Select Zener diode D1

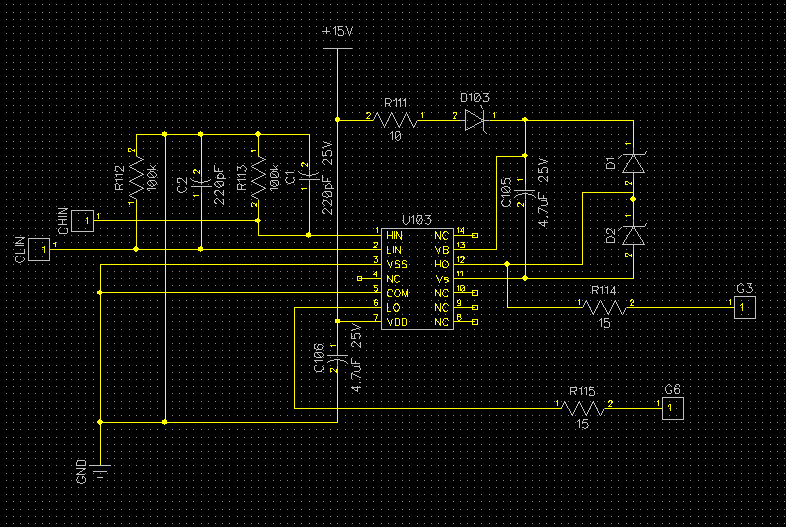(x=633, y=163)
